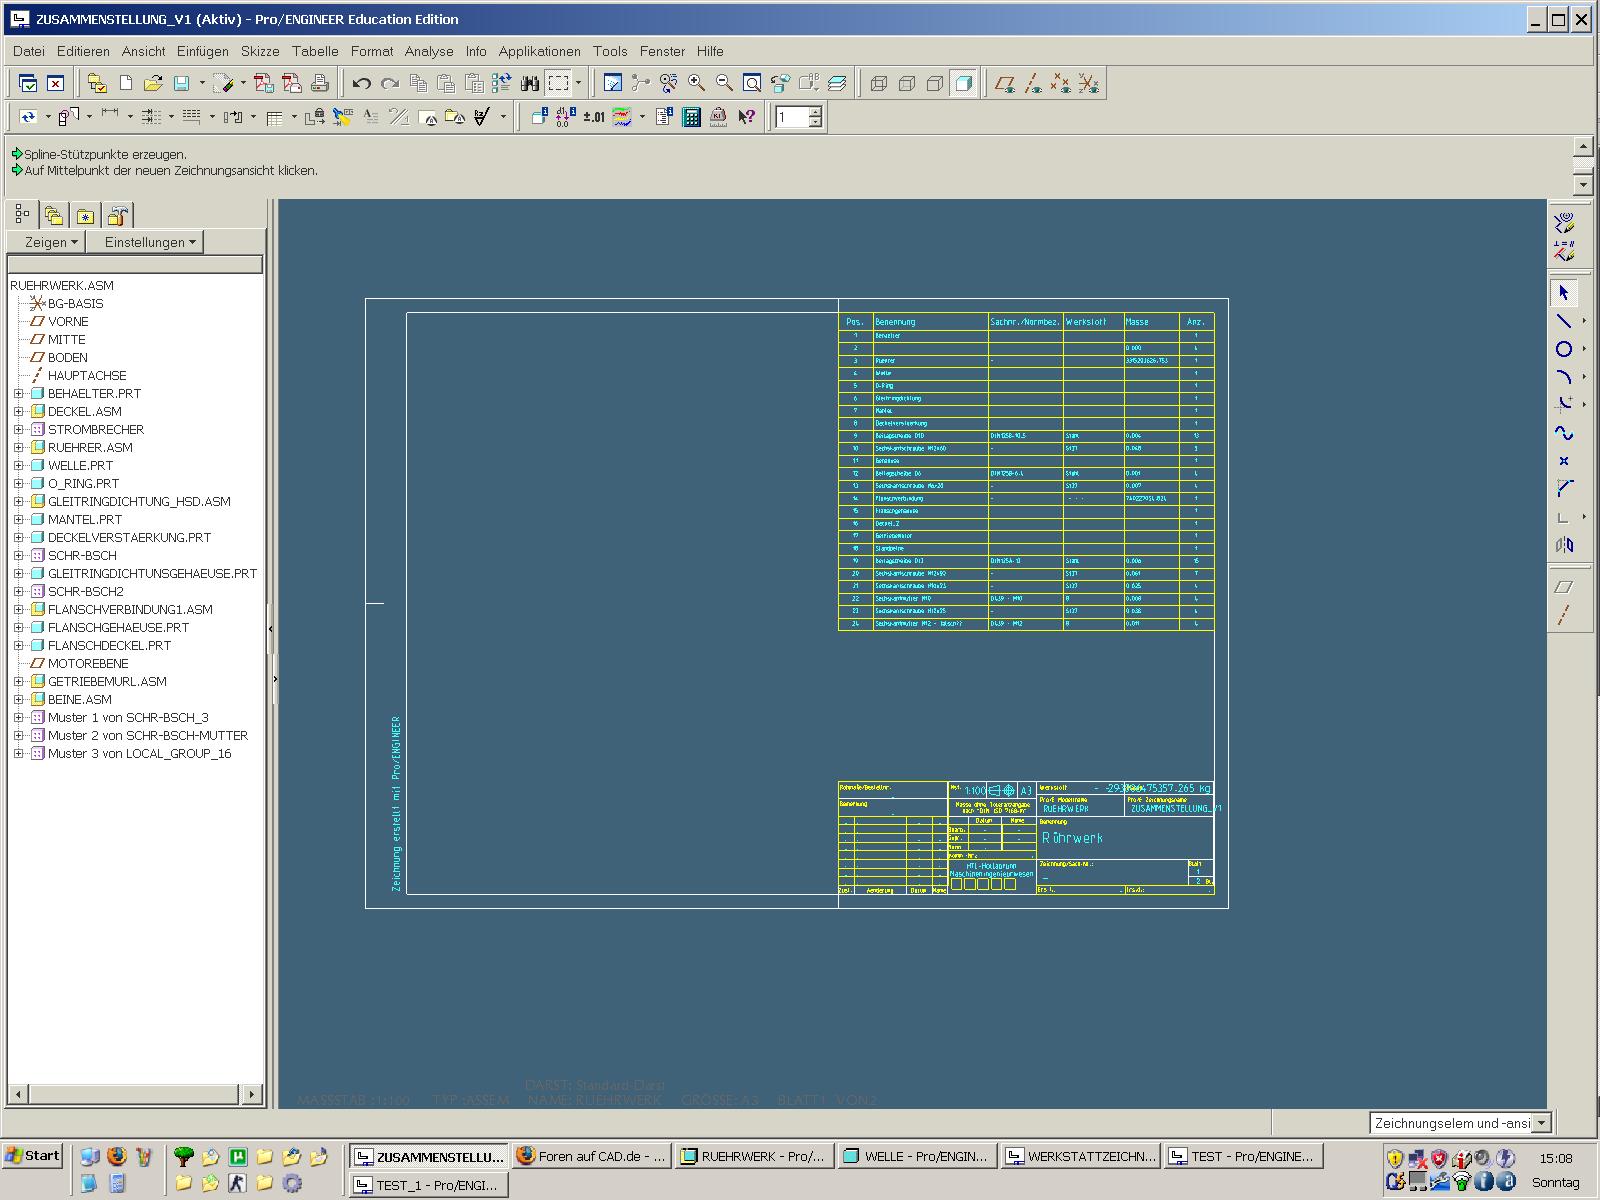The image size is (1600, 1200).
Task: Select the point creation tool
Action: coord(1564,461)
